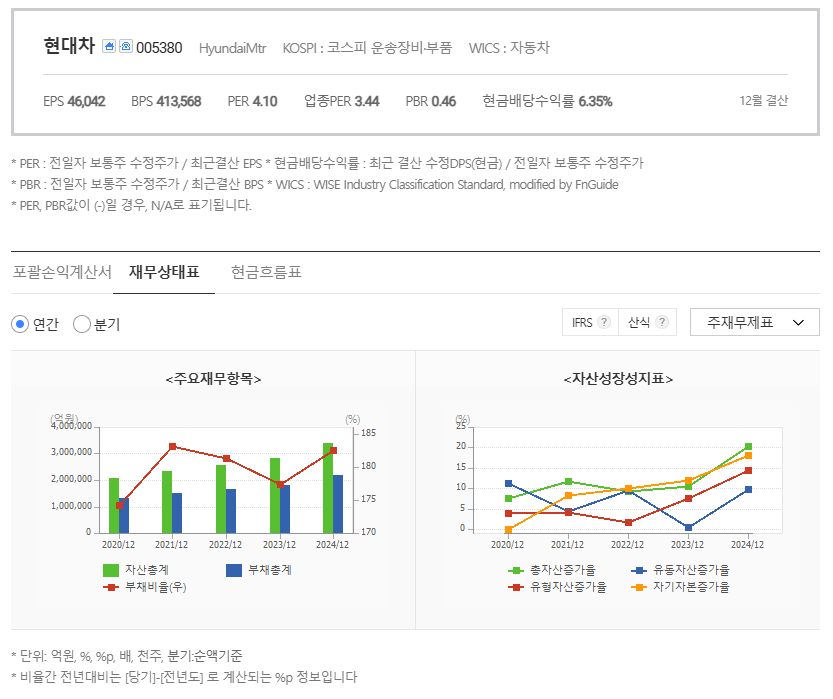Viewport: 833px width, 699px height.
Task: Click the 2023/12 label on 자산성장성지표 chart
Action: point(687,544)
